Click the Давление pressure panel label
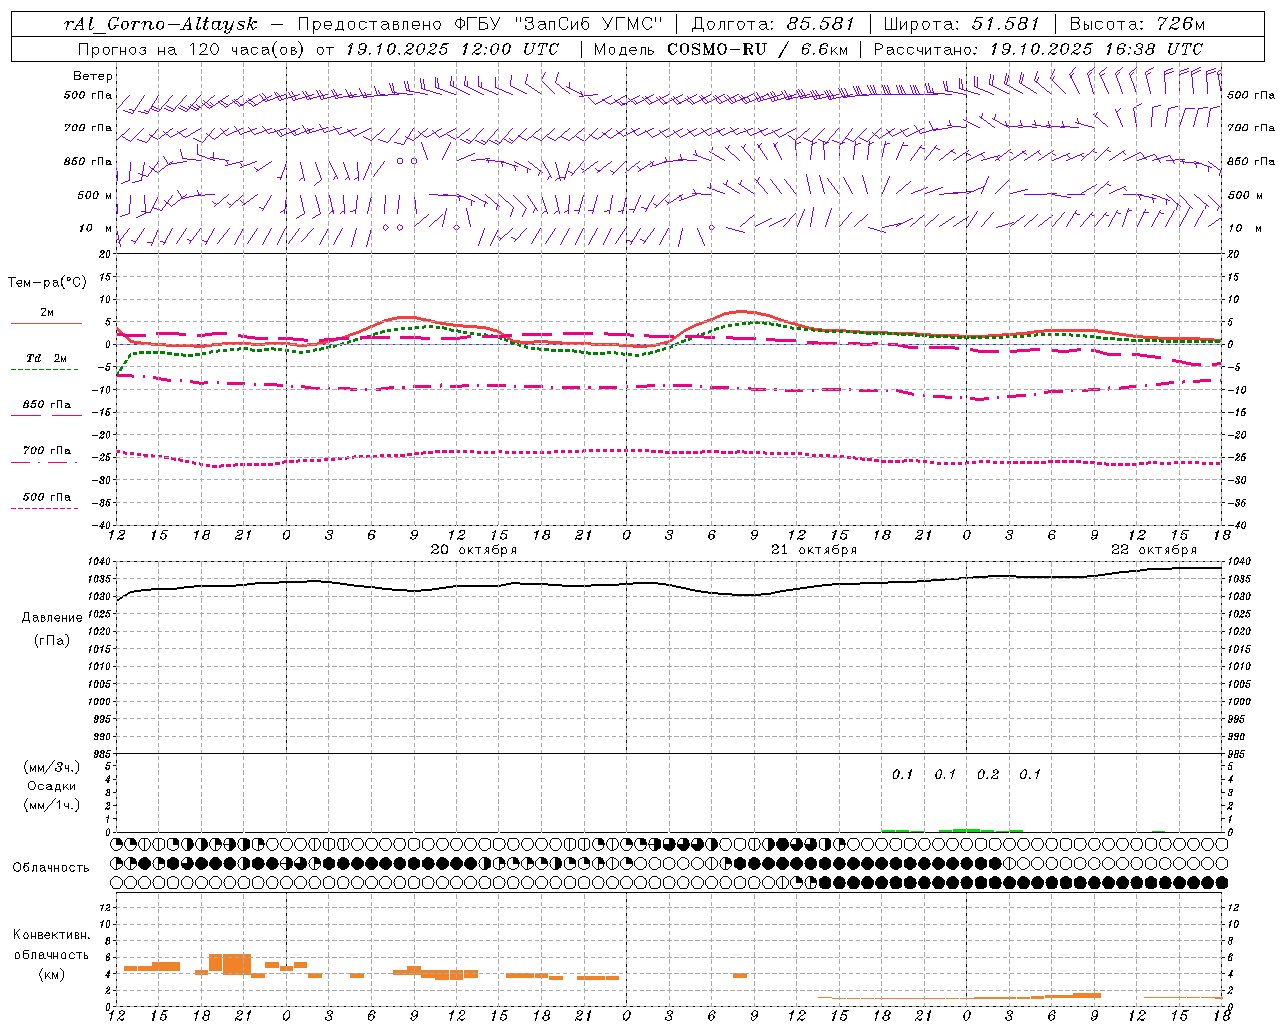 [x=52, y=618]
